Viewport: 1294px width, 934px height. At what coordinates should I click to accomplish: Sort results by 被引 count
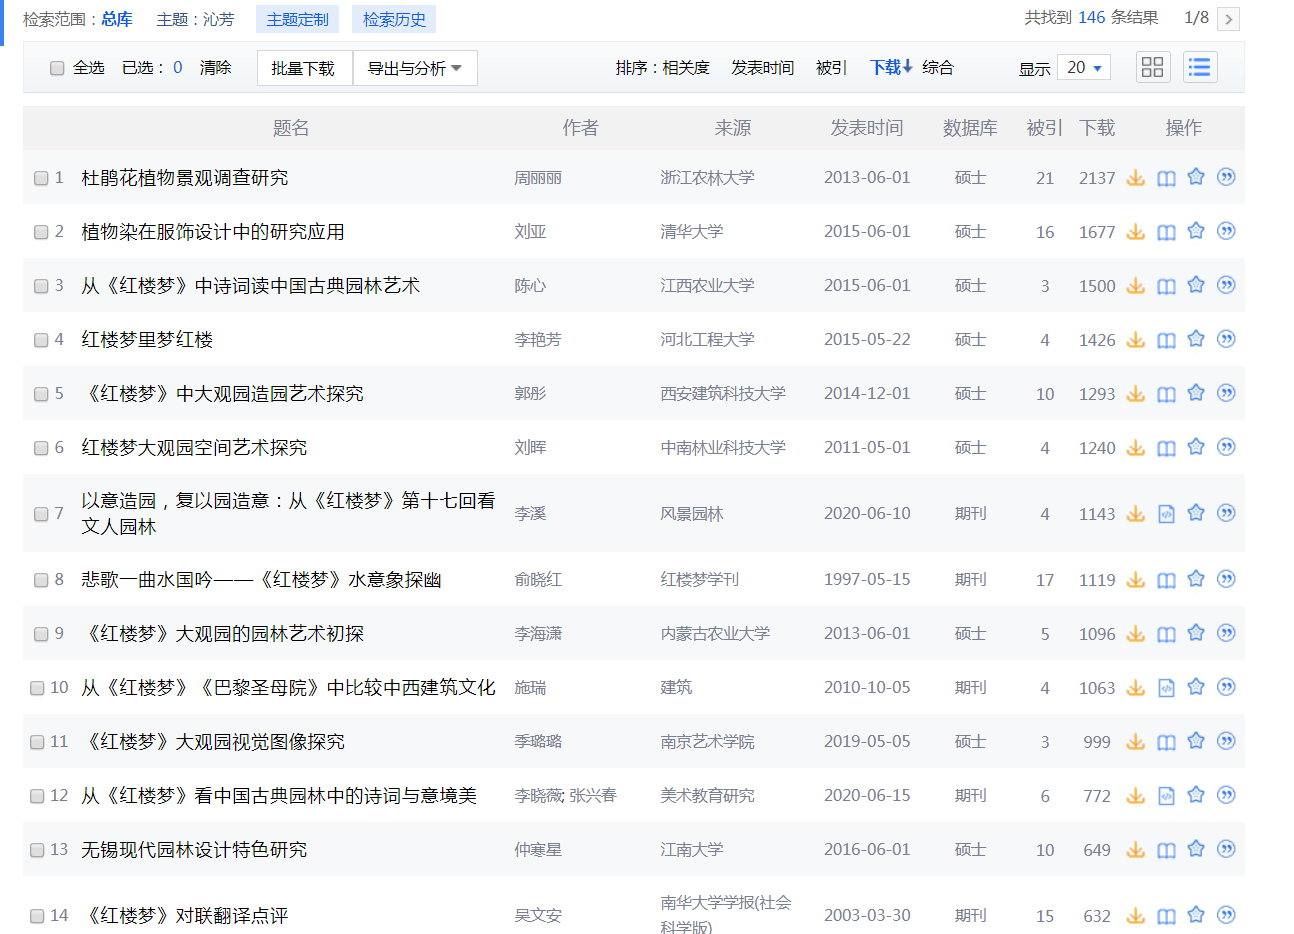click(831, 67)
